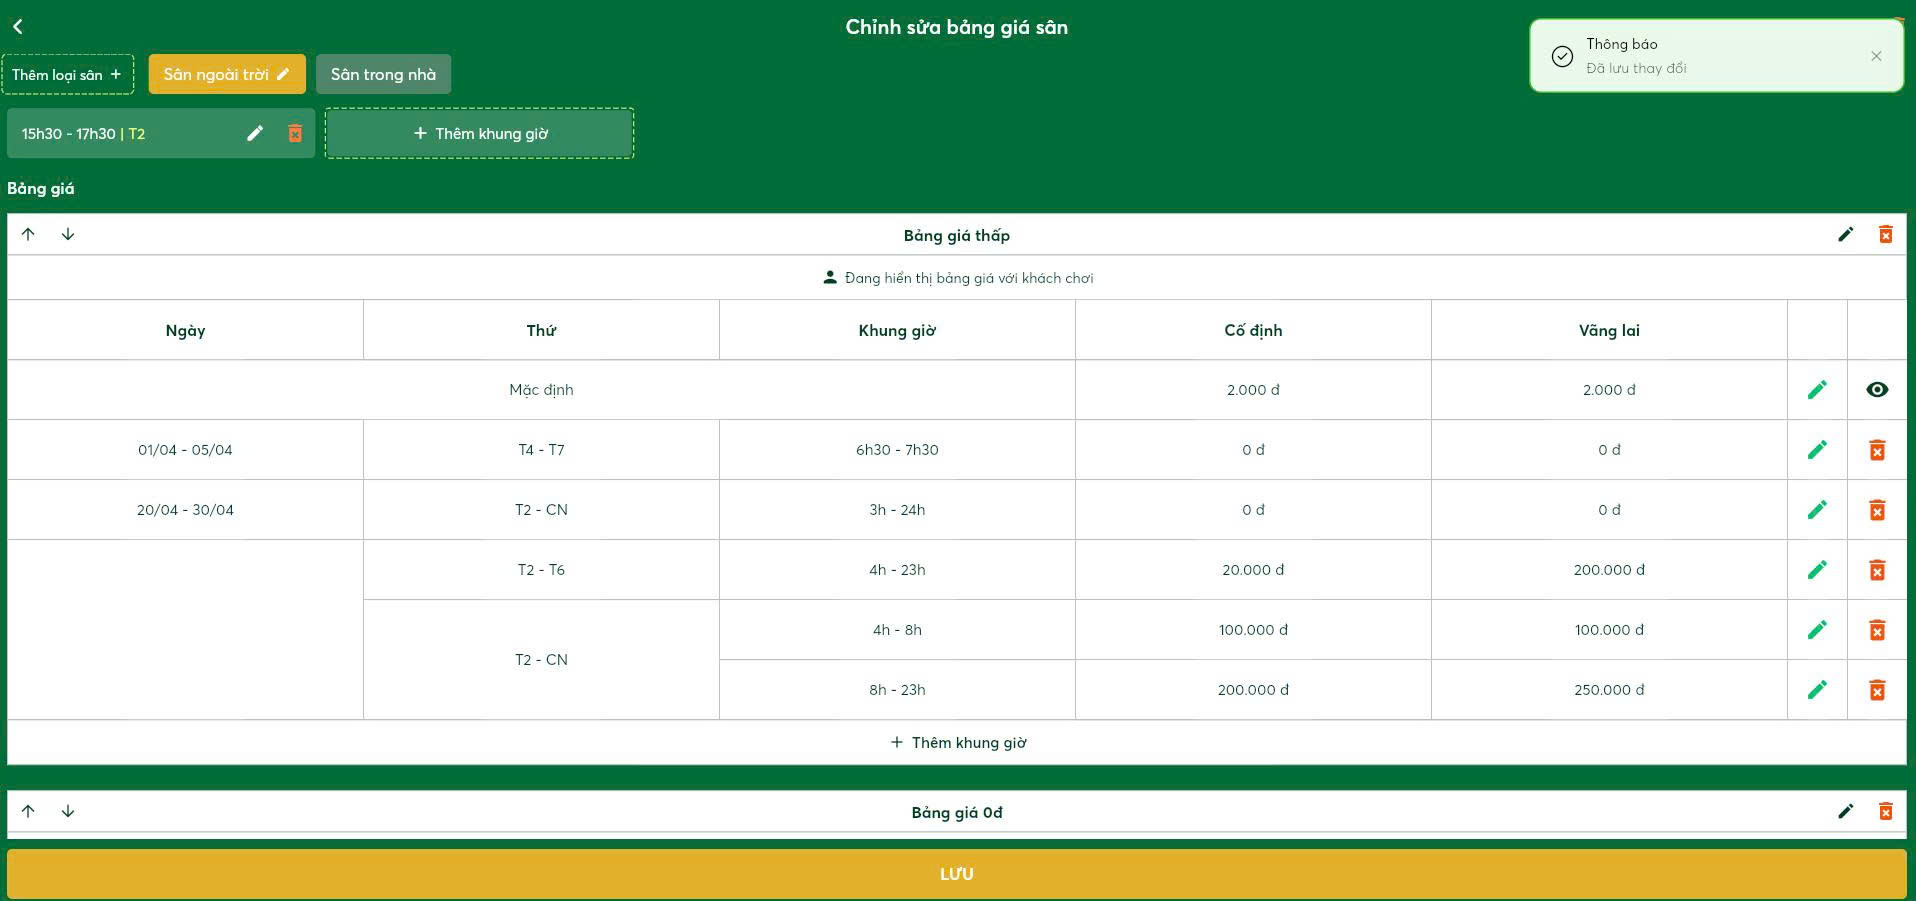The width and height of the screenshot is (1916, 901).
Task: Move Bảng giá thấp down
Action: pos(68,234)
